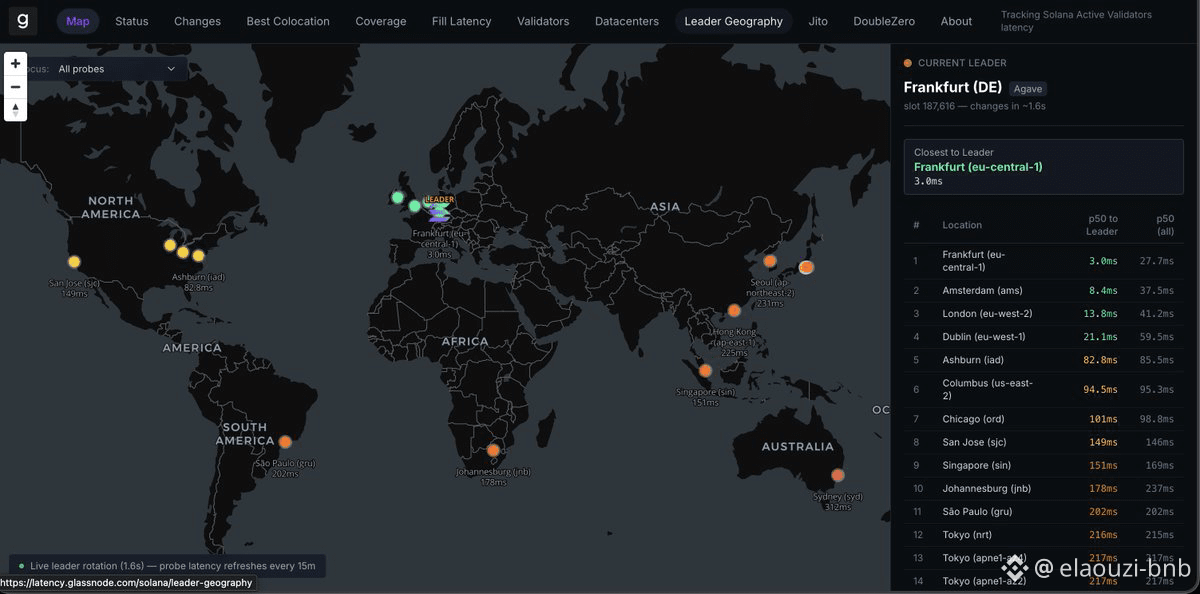Image resolution: width=1200 pixels, height=594 pixels.
Task: Select the Sydney probe marker on map
Action: coord(838,475)
